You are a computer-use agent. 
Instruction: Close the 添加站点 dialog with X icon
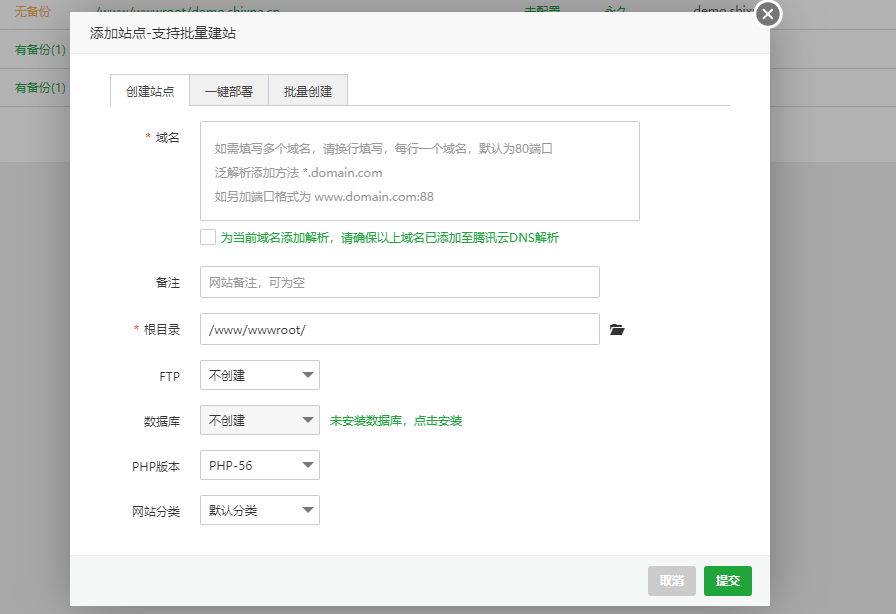pos(767,14)
